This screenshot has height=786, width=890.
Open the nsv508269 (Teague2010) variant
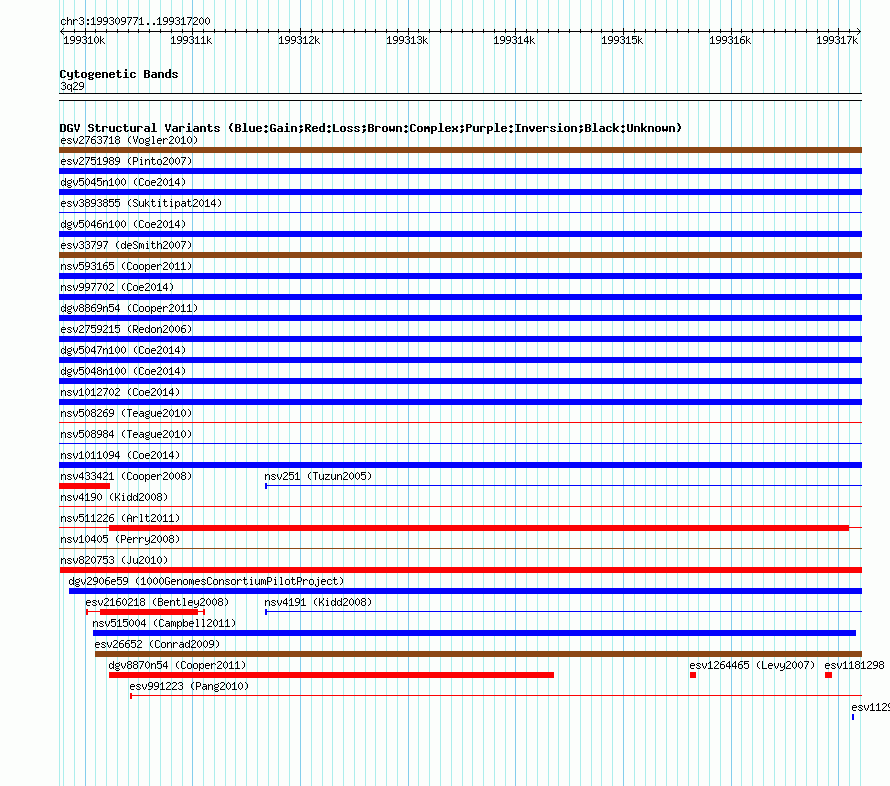pyautogui.click(x=126, y=413)
